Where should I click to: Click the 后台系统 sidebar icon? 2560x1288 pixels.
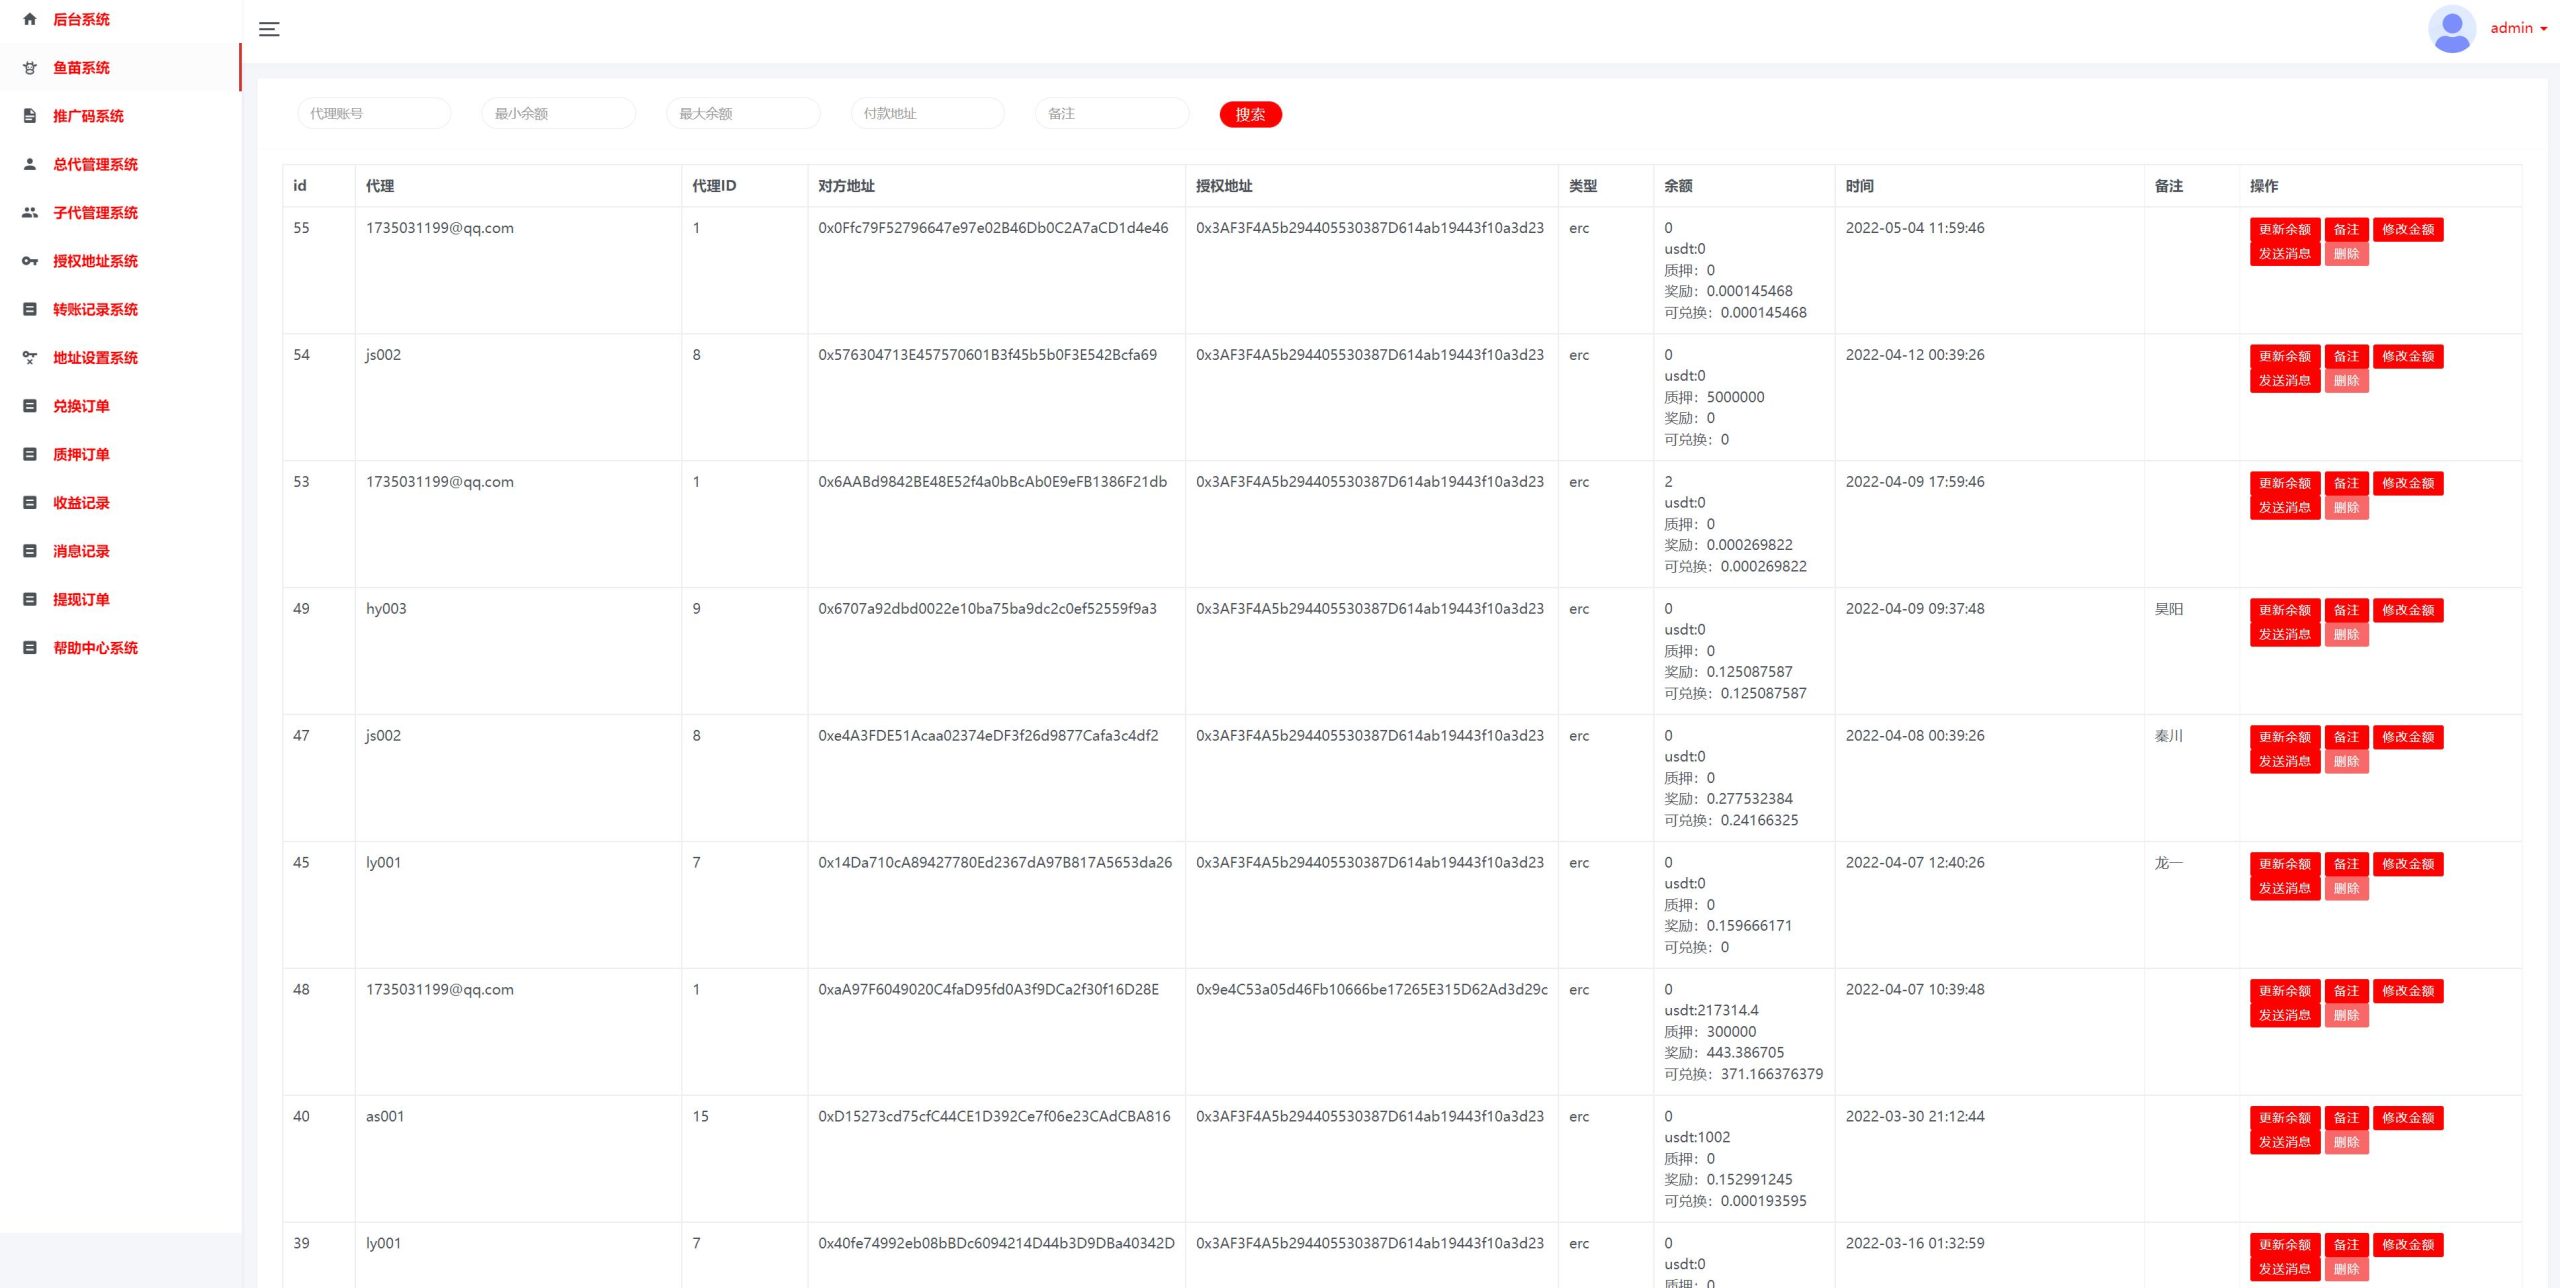pos(30,18)
